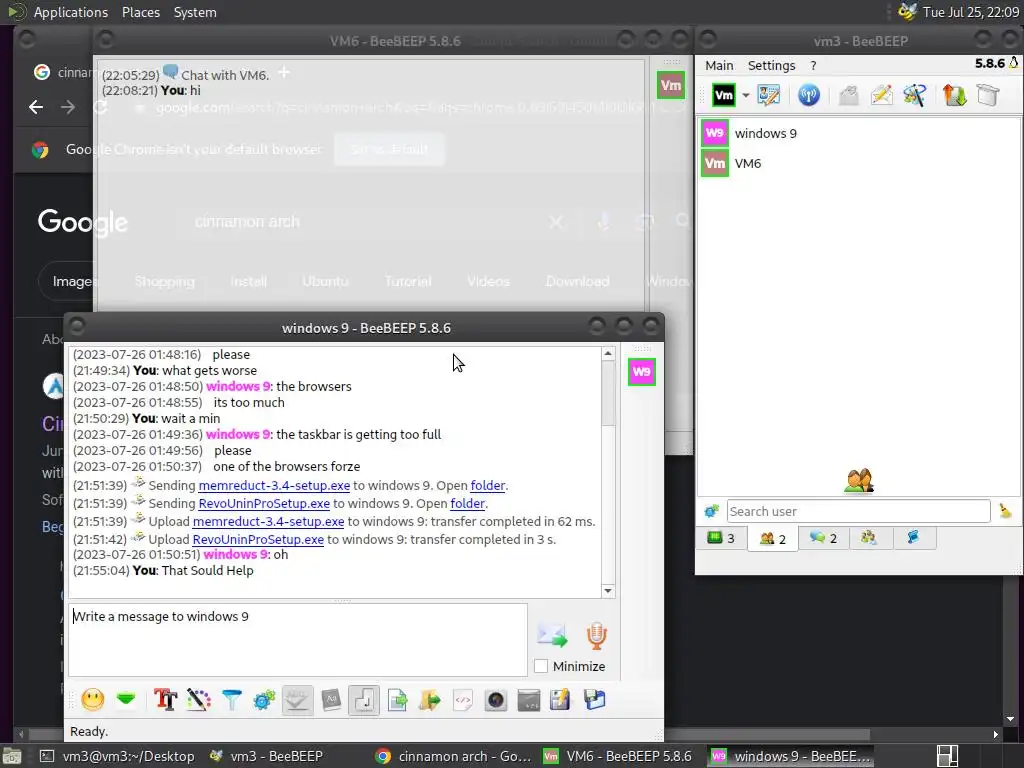1024x768 pixels.
Task: Click the dark window panel icon in chat toolbar
Action: [528, 700]
